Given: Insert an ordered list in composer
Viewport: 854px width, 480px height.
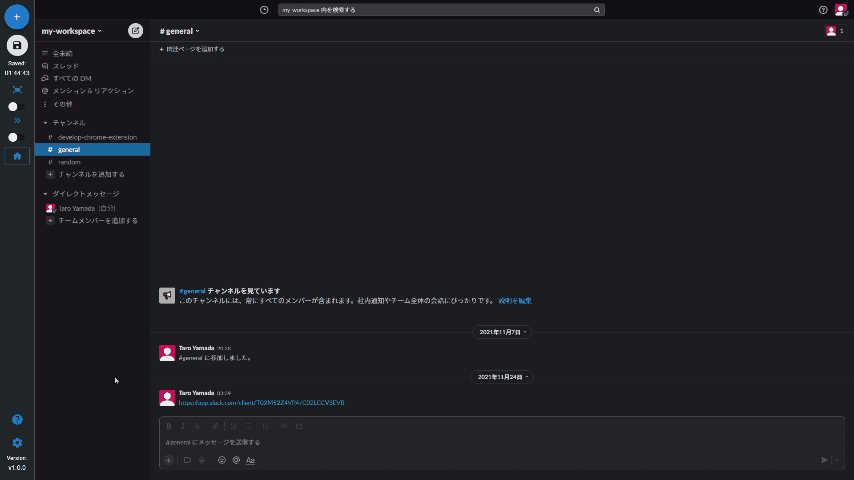Looking at the screenshot, I should 233,426.
